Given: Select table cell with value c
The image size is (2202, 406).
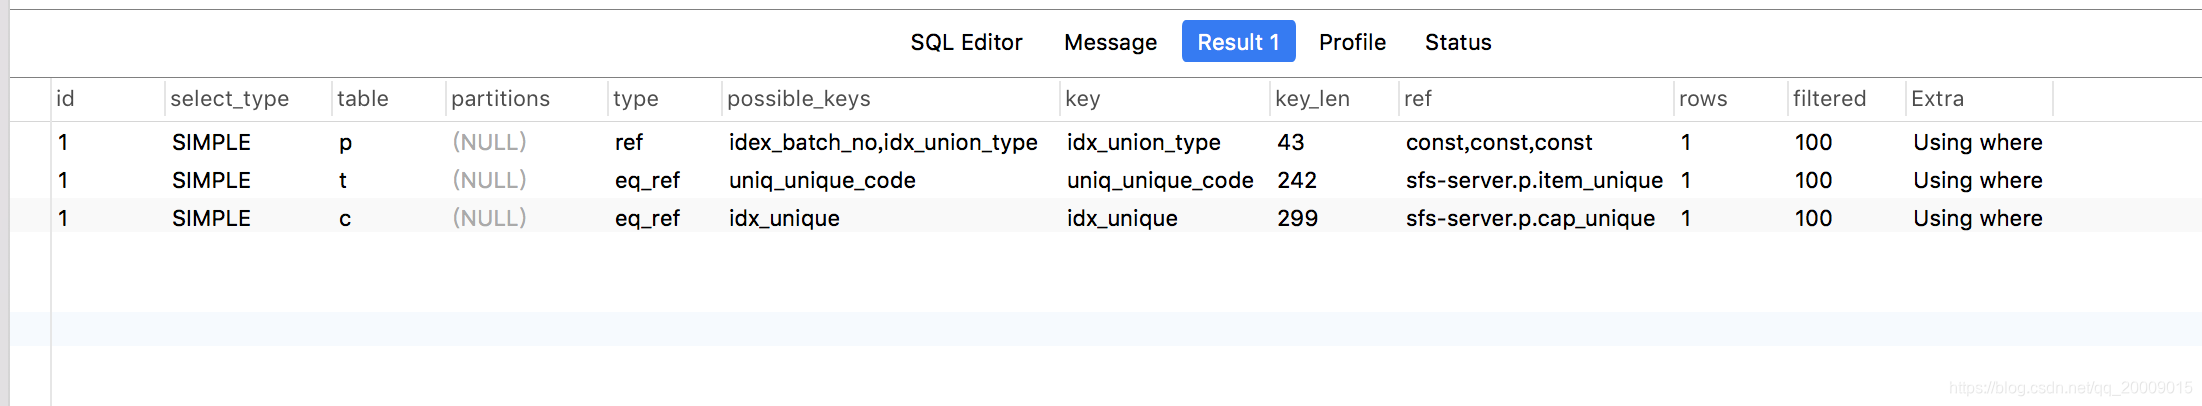Looking at the screenshot, I should [345, 218].
